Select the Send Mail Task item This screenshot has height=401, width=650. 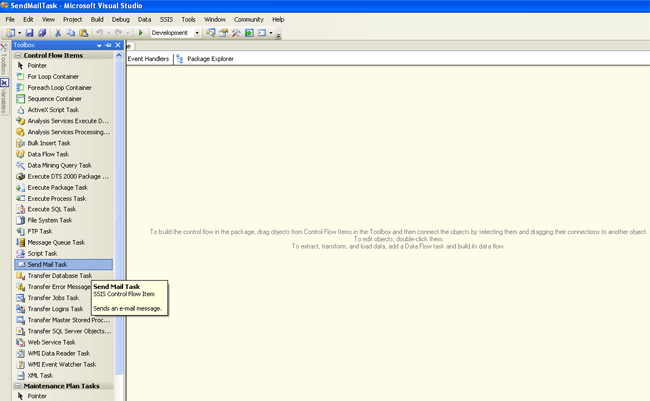[63, 265]
